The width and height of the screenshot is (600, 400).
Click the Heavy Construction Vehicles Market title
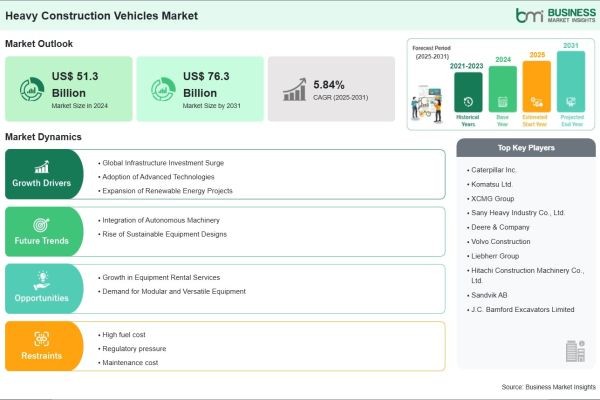[101, 16]
